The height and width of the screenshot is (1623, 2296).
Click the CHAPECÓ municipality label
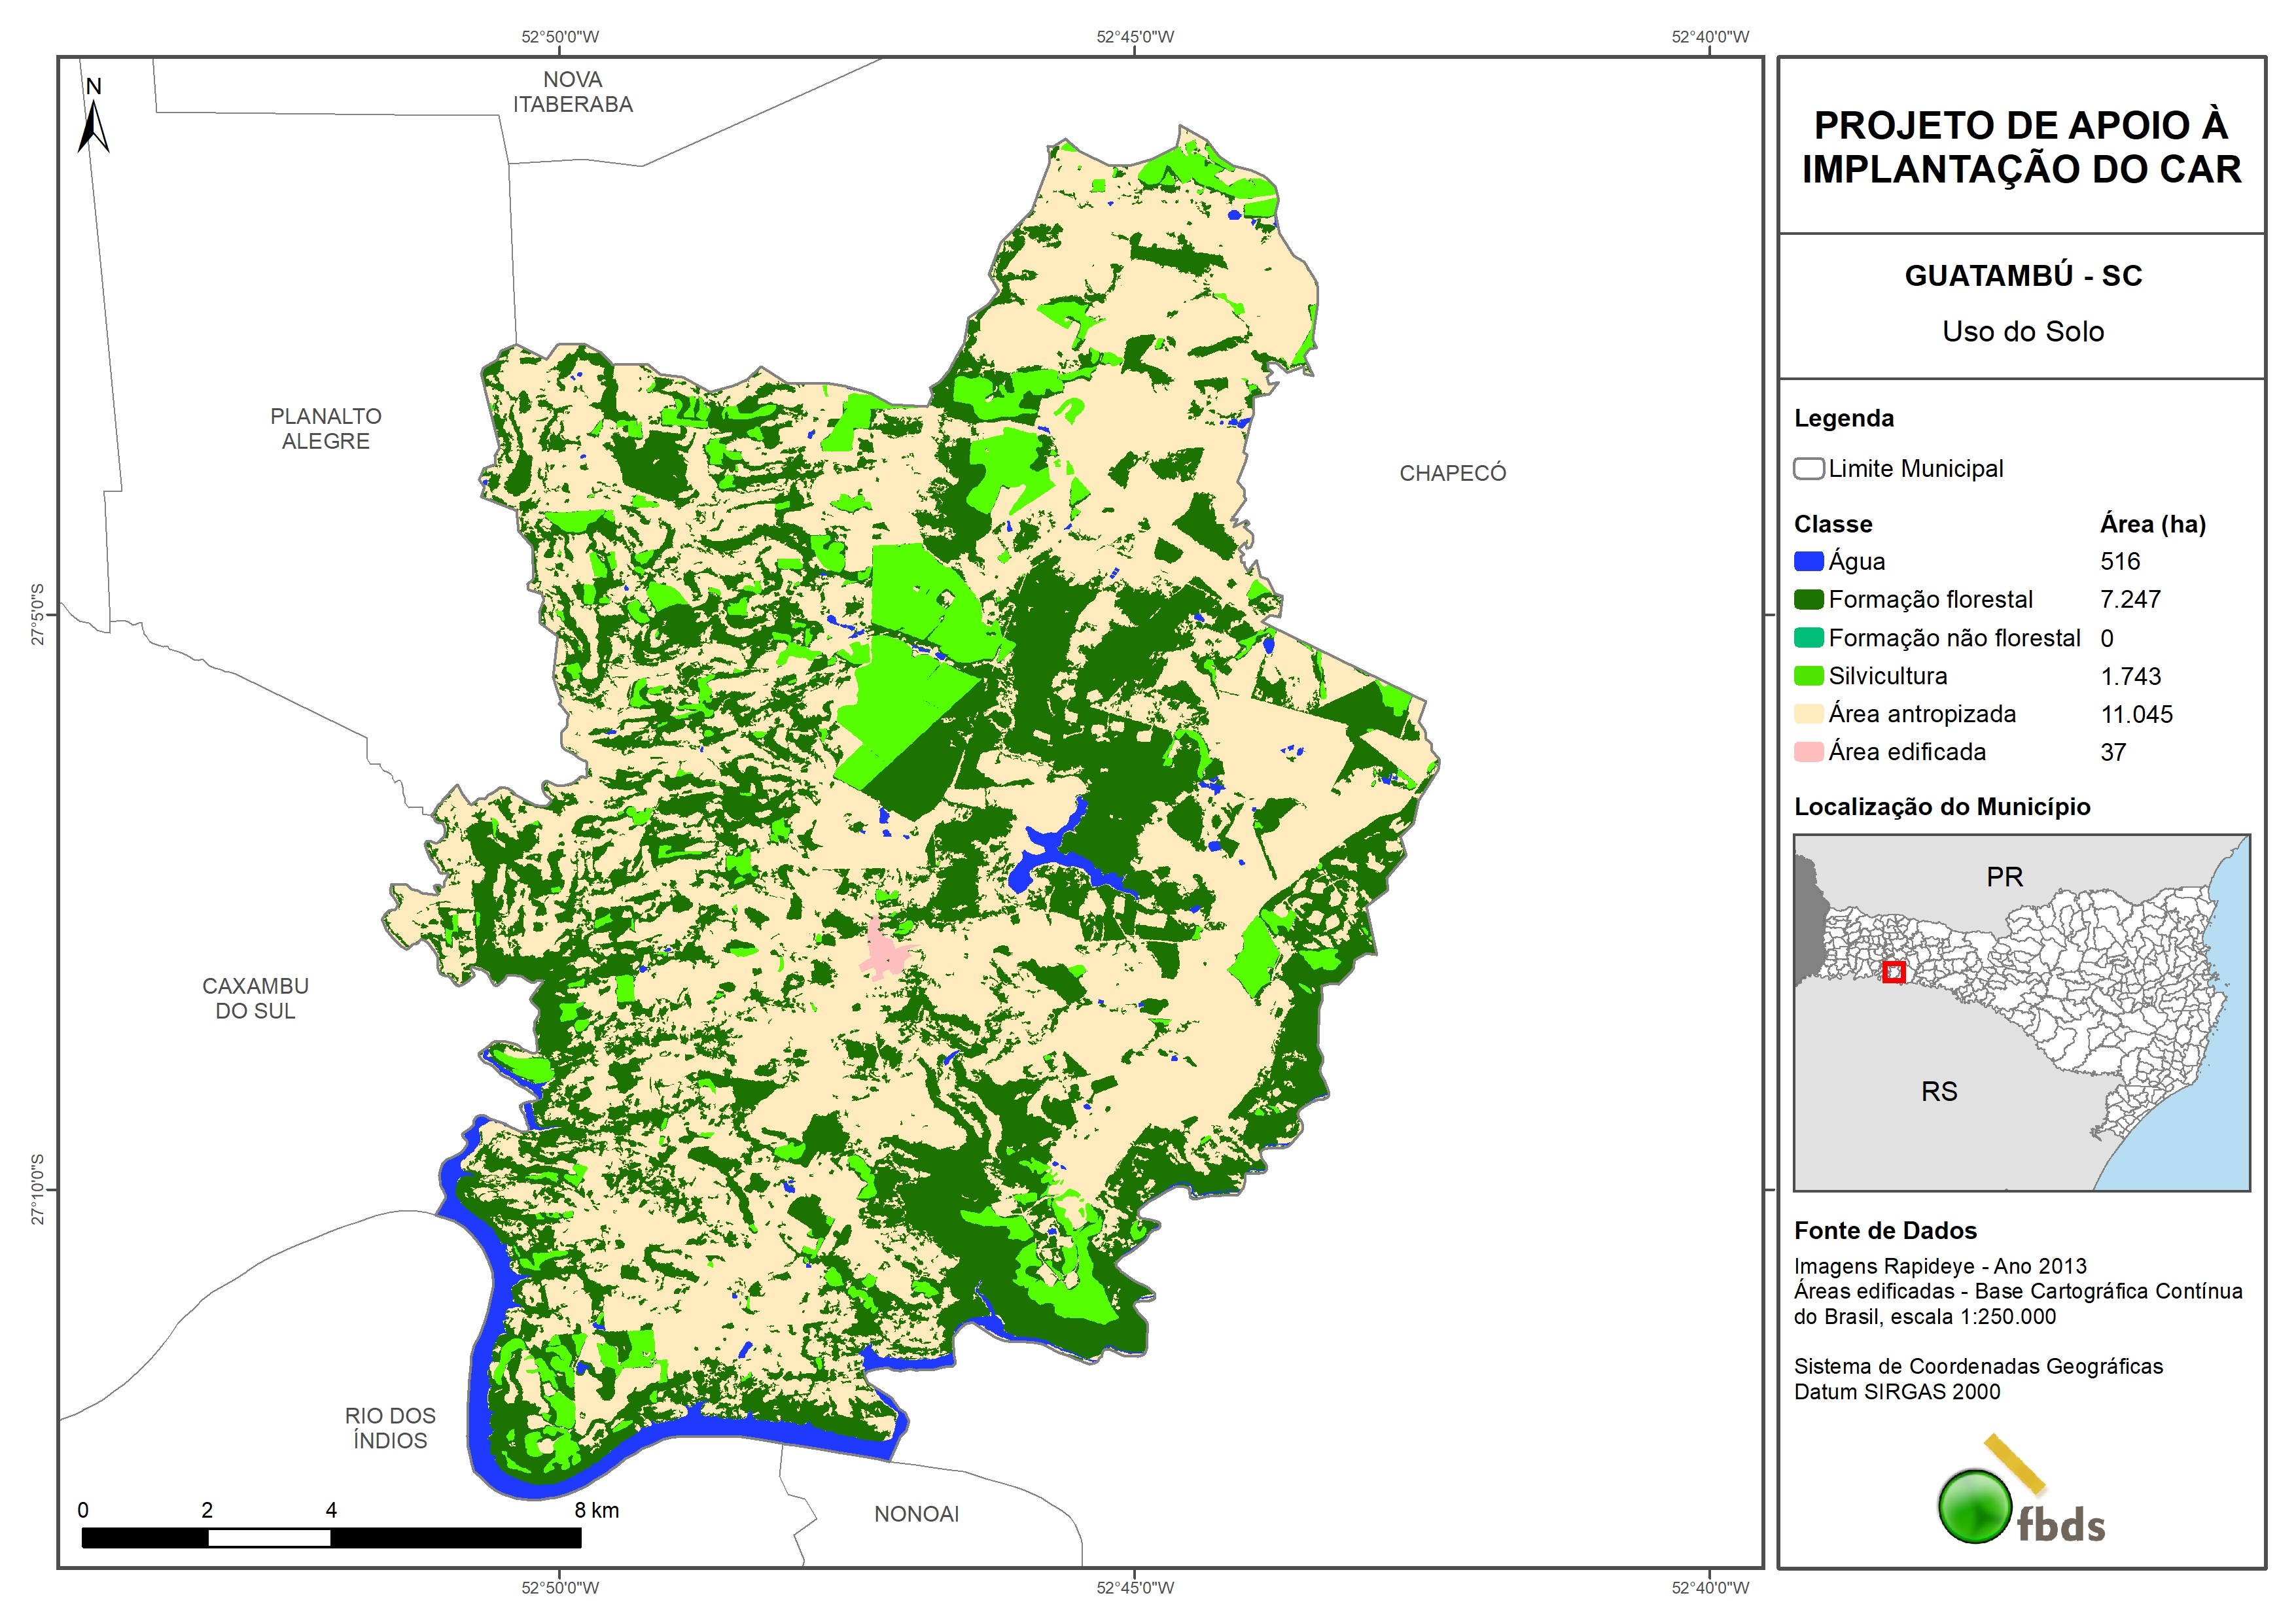coord(1452,474)
